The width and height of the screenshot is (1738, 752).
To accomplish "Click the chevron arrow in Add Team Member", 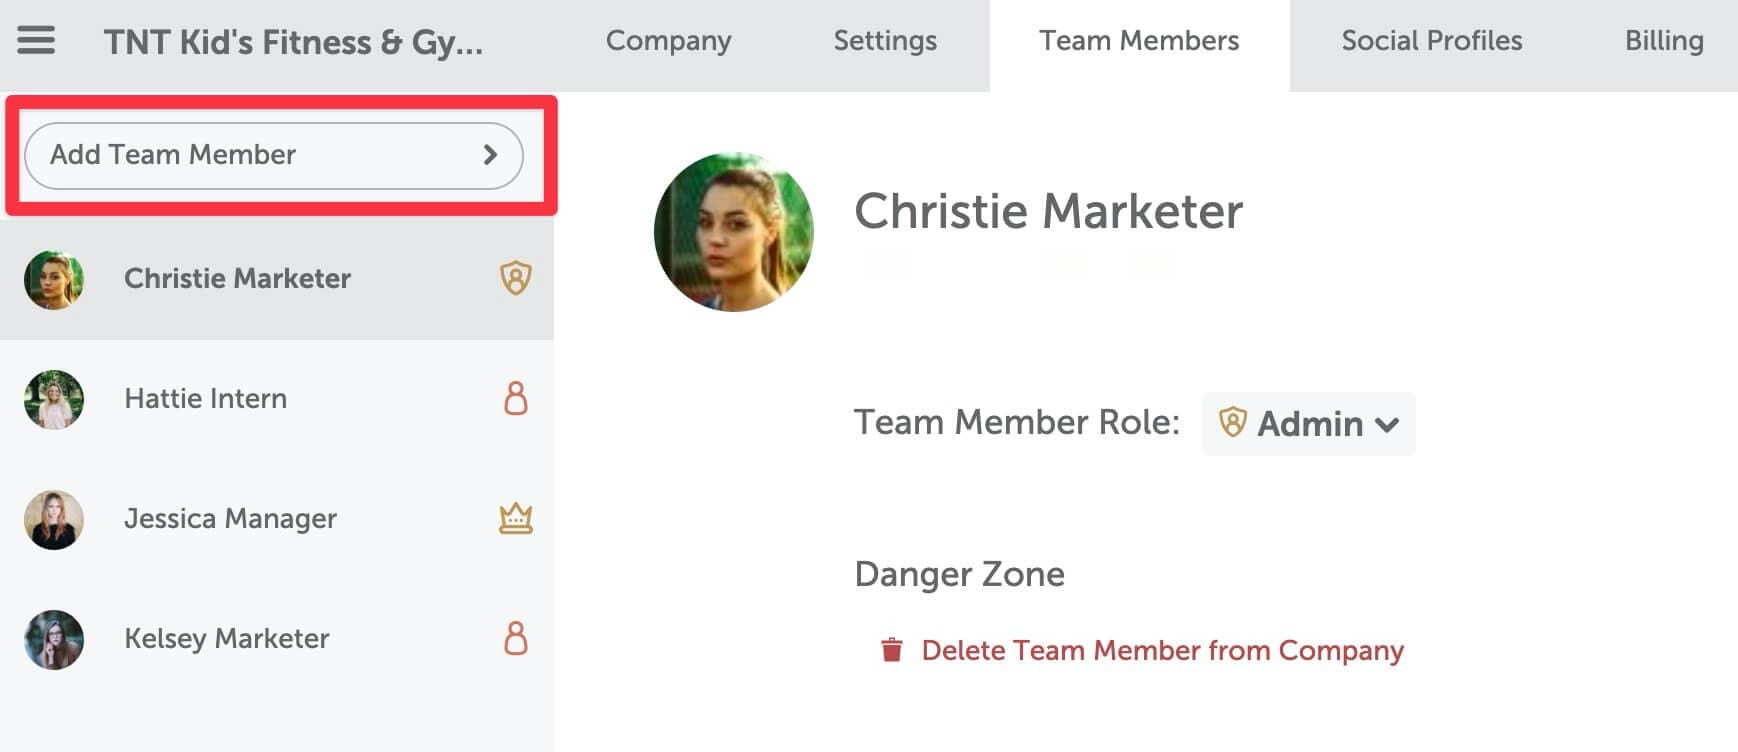I will point(490,155).
